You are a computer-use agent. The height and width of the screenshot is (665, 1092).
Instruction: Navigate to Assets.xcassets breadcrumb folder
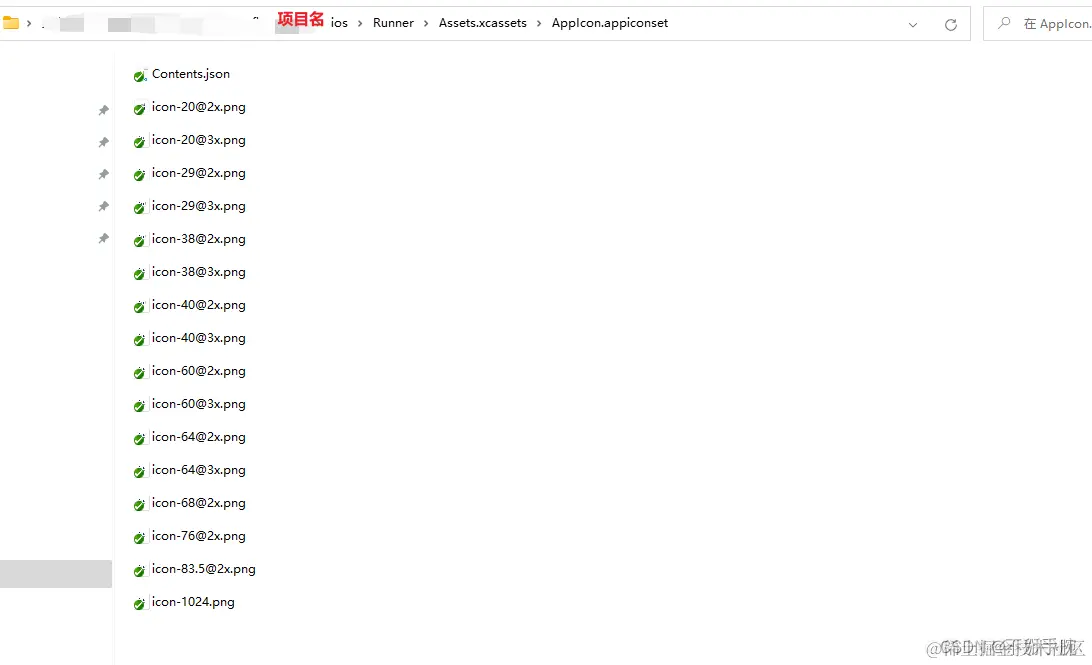pos(483,23)
